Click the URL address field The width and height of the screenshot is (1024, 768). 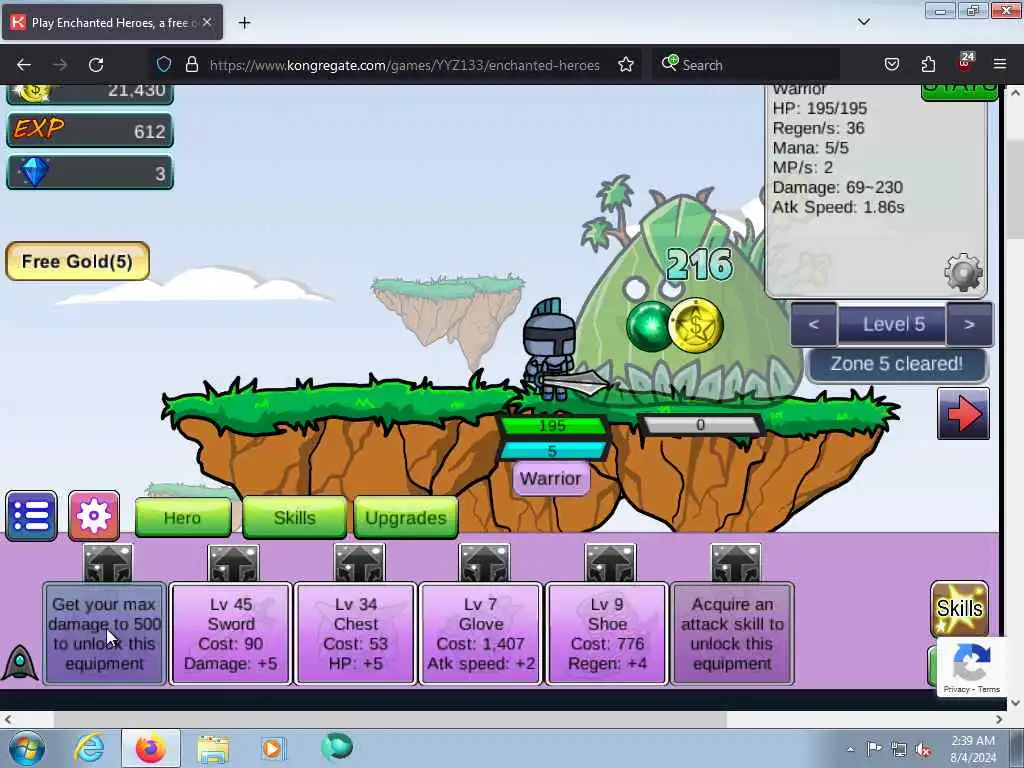(404, 65)
